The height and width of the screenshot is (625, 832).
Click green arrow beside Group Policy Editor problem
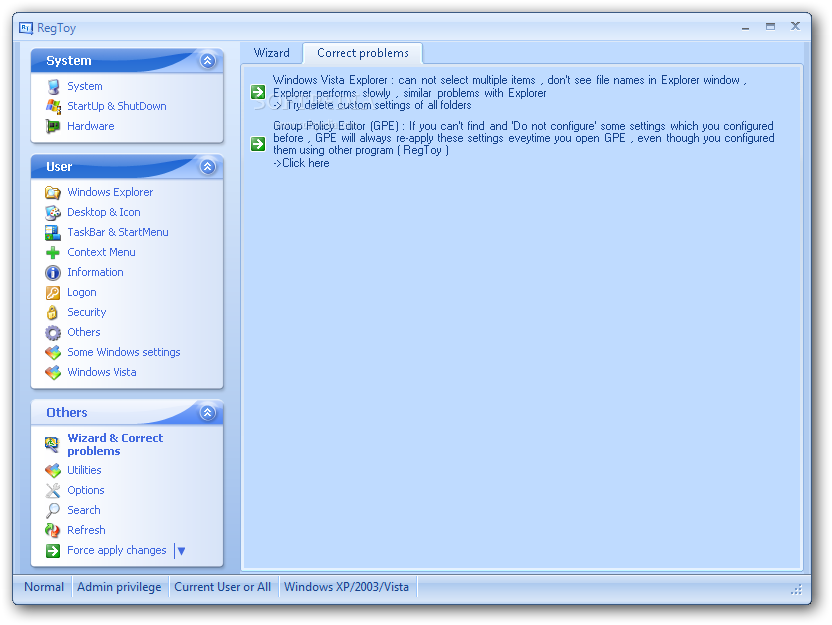click(258, 144)
